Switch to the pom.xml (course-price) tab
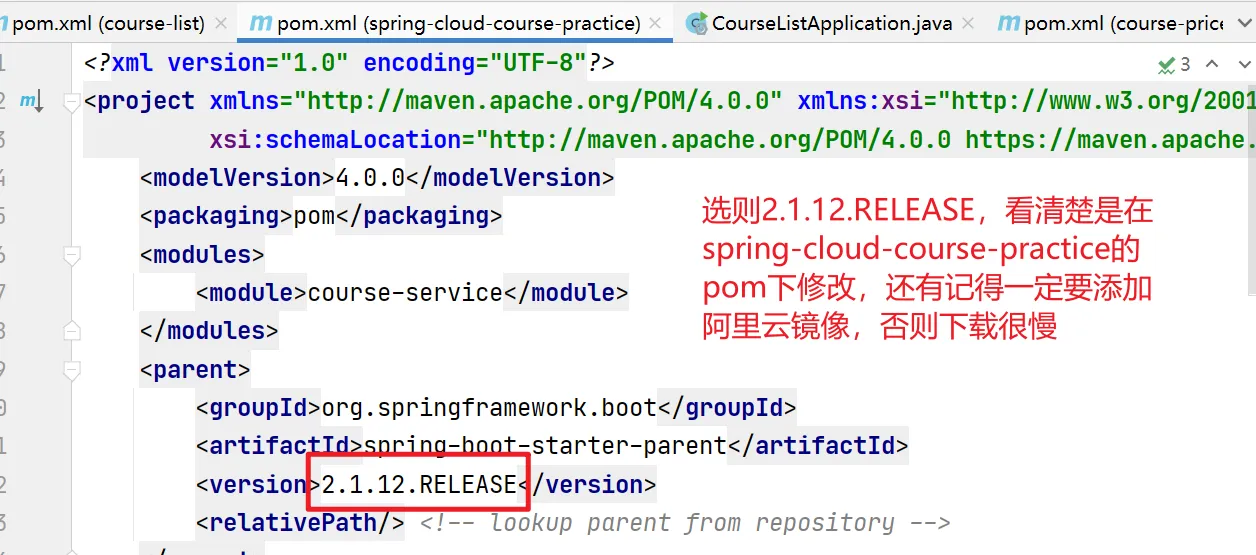This screenshot has height=555, width=1256. [1110, 22]
